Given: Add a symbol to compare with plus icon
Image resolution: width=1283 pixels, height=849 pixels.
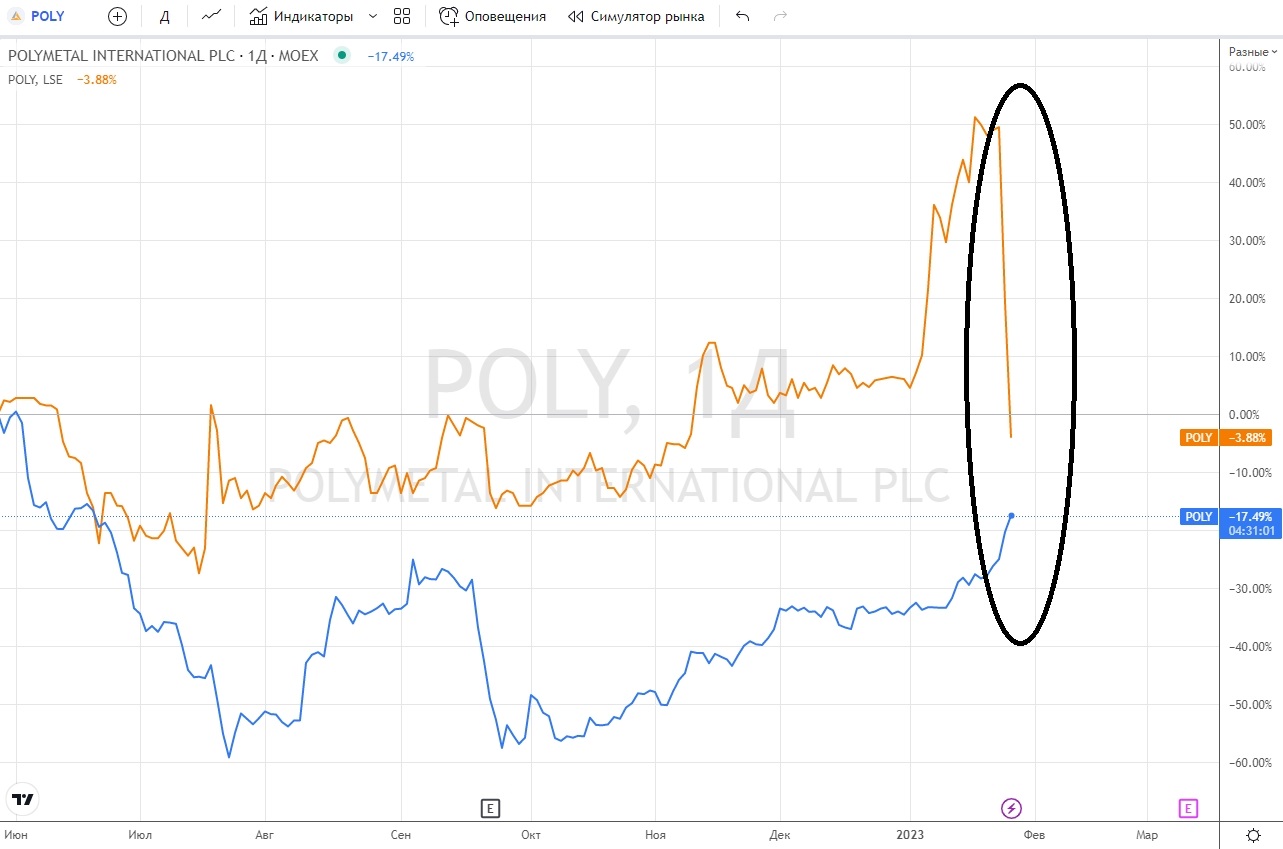Looking at the screenshot, I should coord(117,16).
